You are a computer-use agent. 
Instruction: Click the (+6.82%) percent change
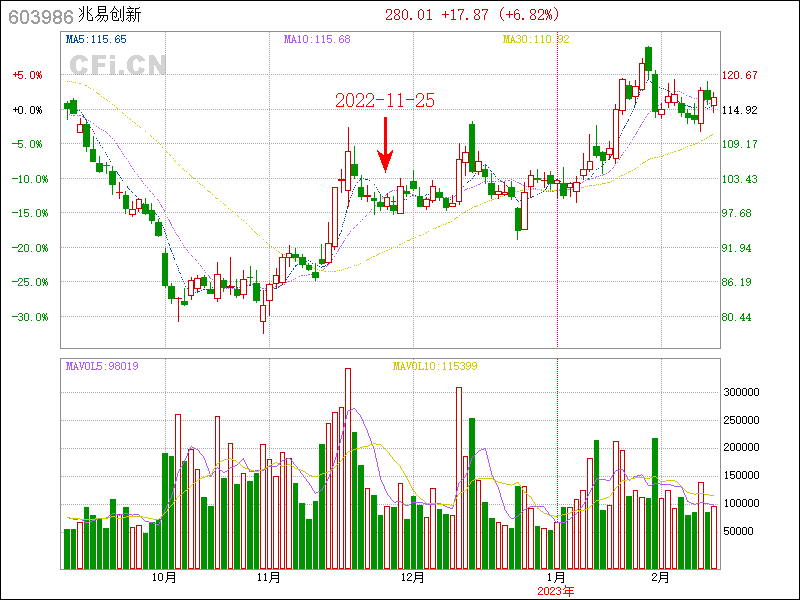pos(529,15)
